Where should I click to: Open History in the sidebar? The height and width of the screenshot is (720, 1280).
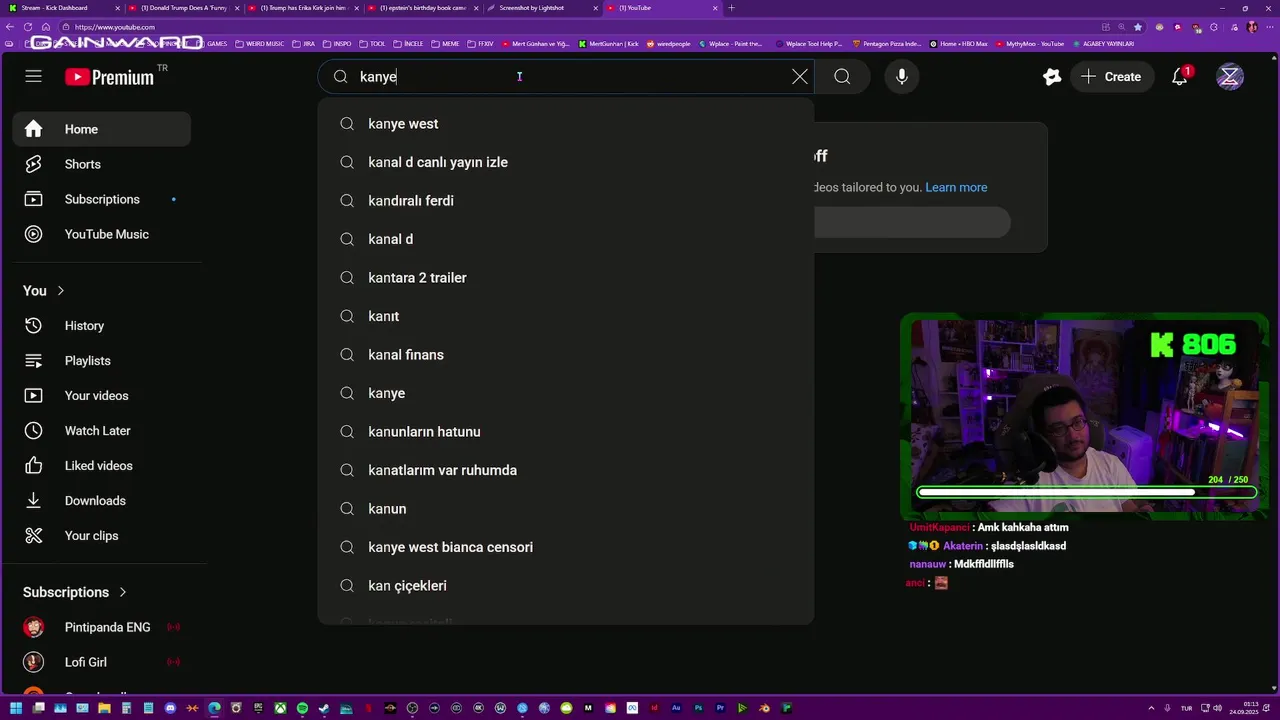click(x=101, y=325)
